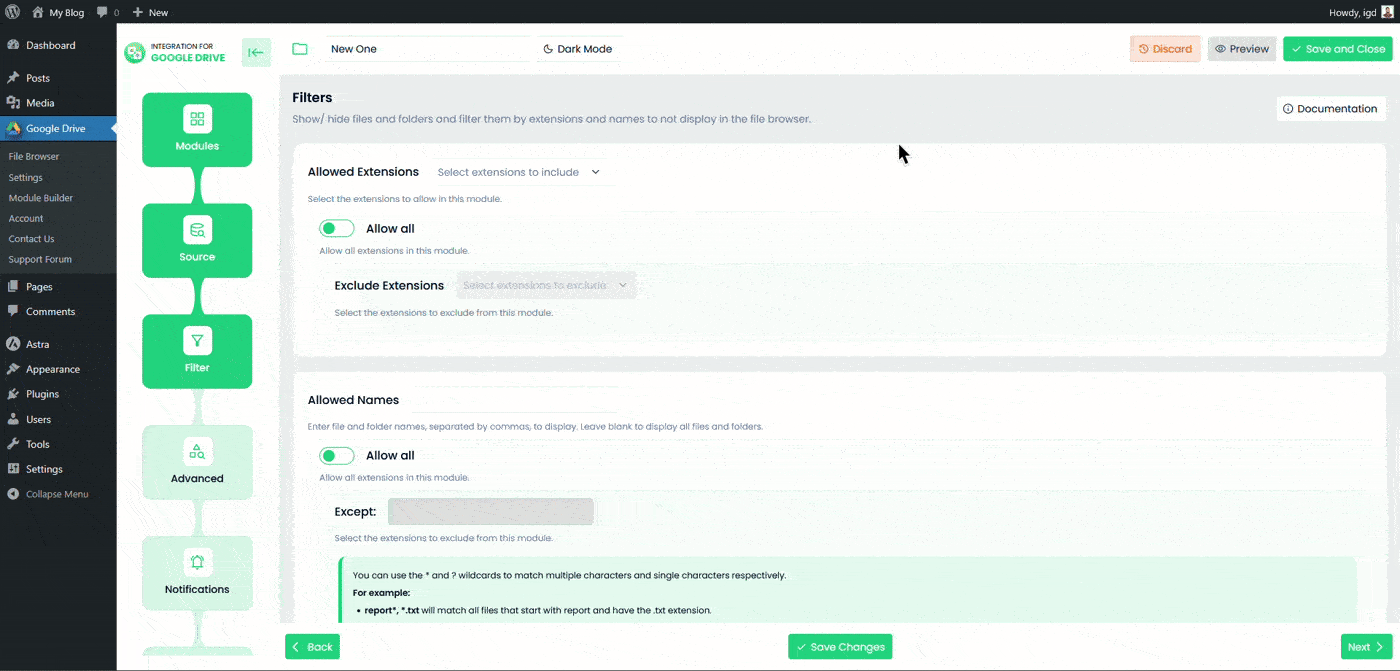Open the Users menu
The image size is (1400, 671).
point(58,419)
